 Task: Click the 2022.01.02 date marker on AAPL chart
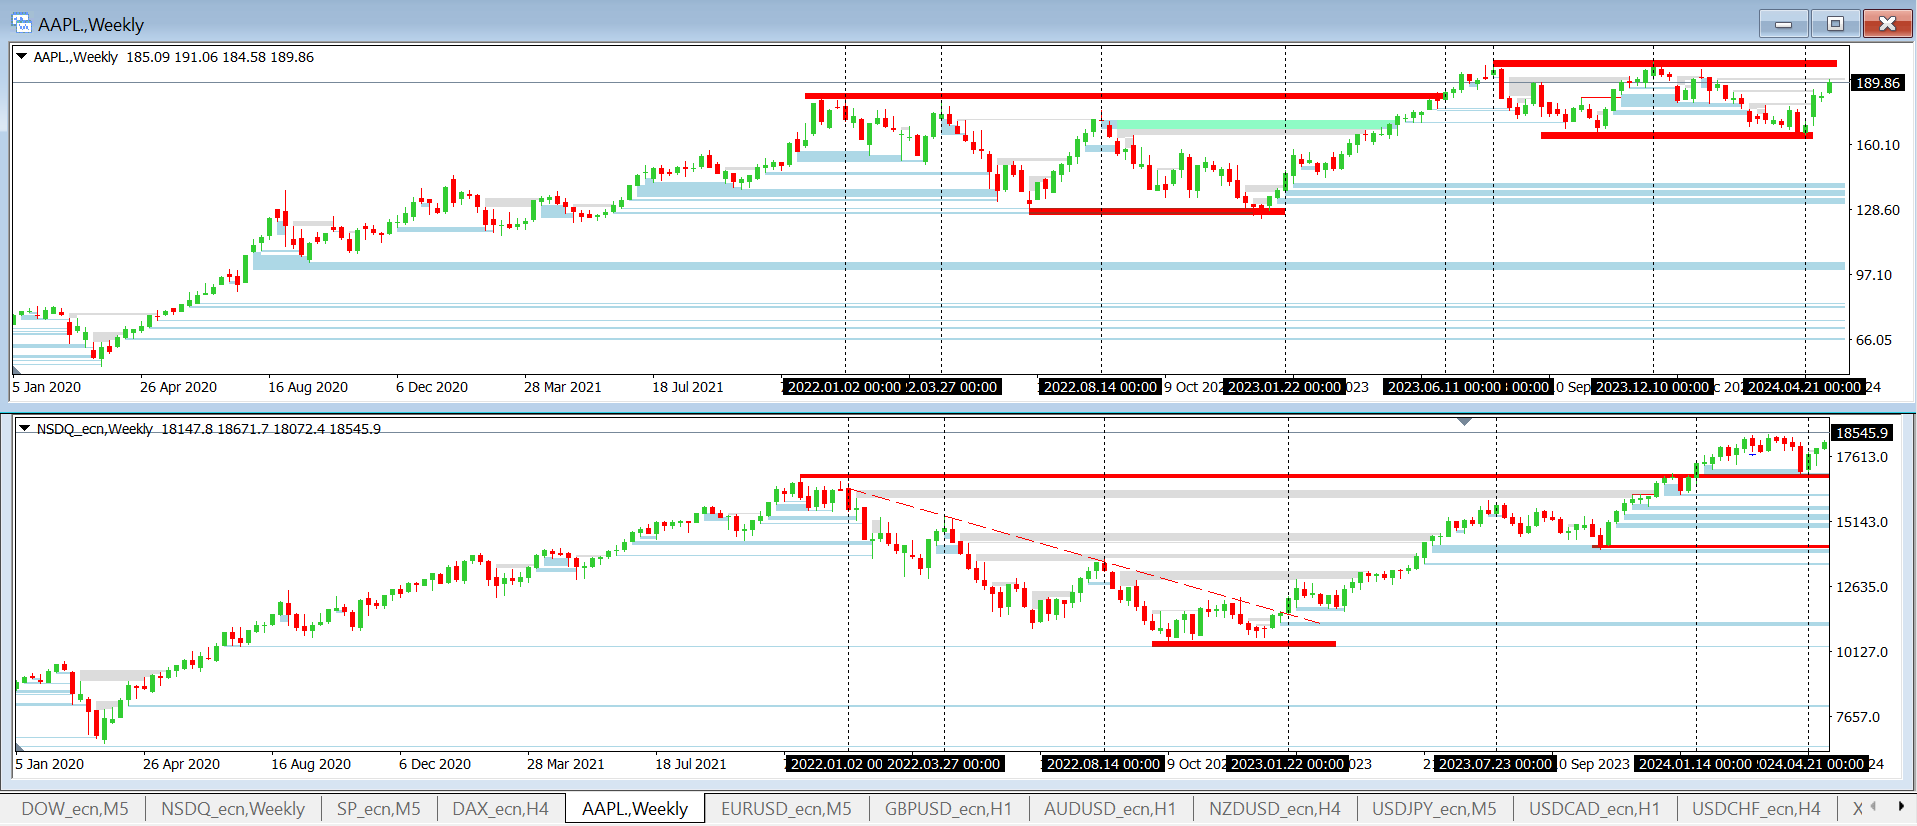(844, 387)
